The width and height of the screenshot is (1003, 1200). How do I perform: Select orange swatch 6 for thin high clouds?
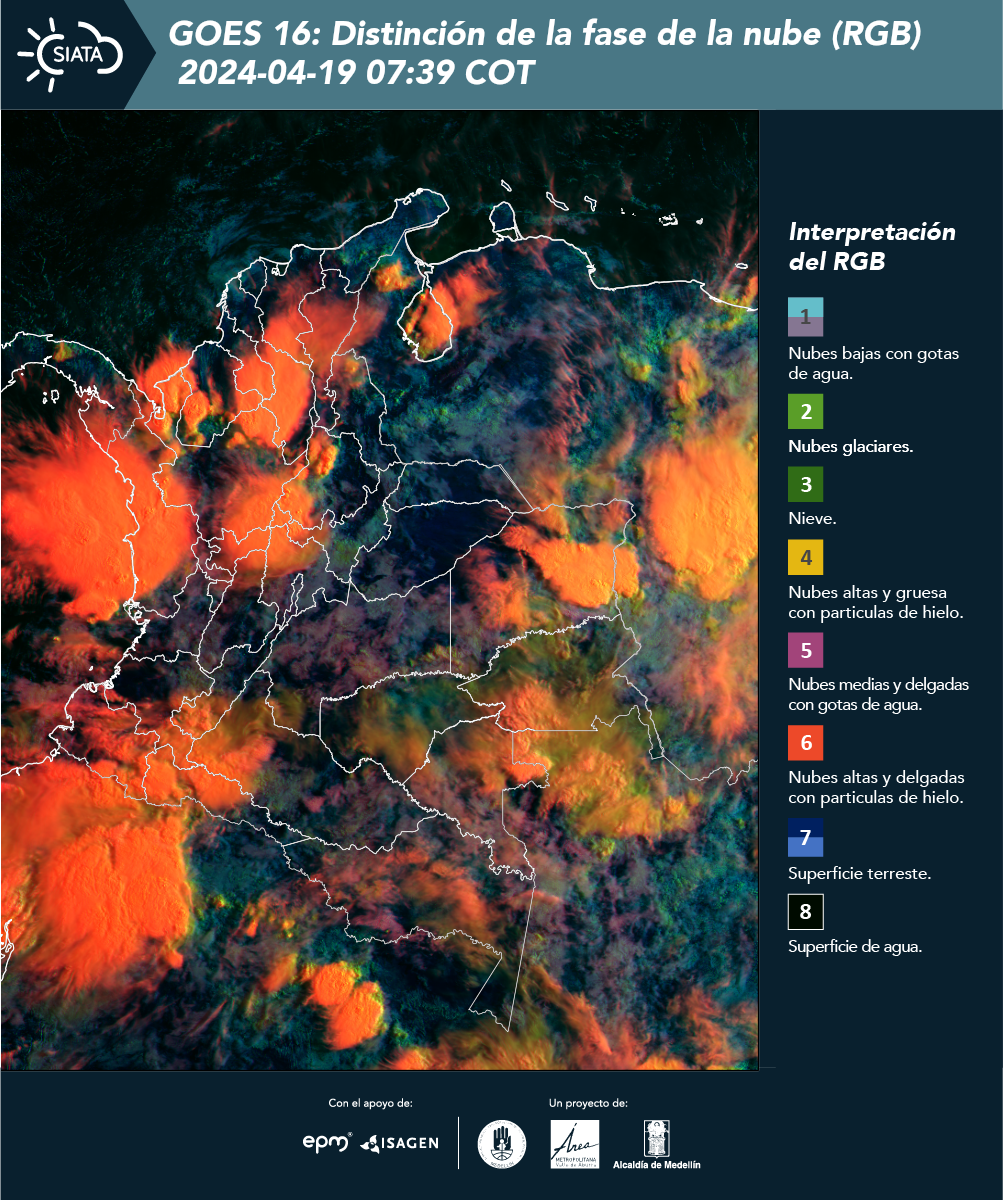pos(805,743)
